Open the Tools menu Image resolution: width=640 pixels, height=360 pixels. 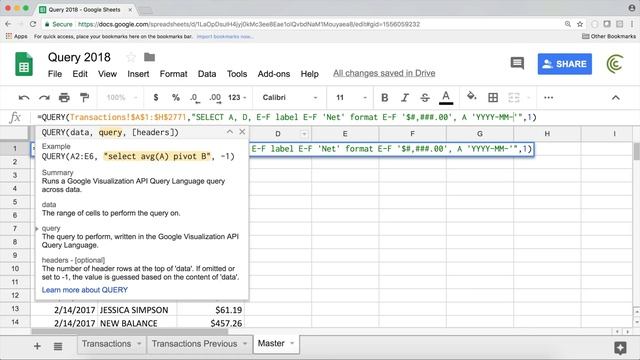pos(237,74)
